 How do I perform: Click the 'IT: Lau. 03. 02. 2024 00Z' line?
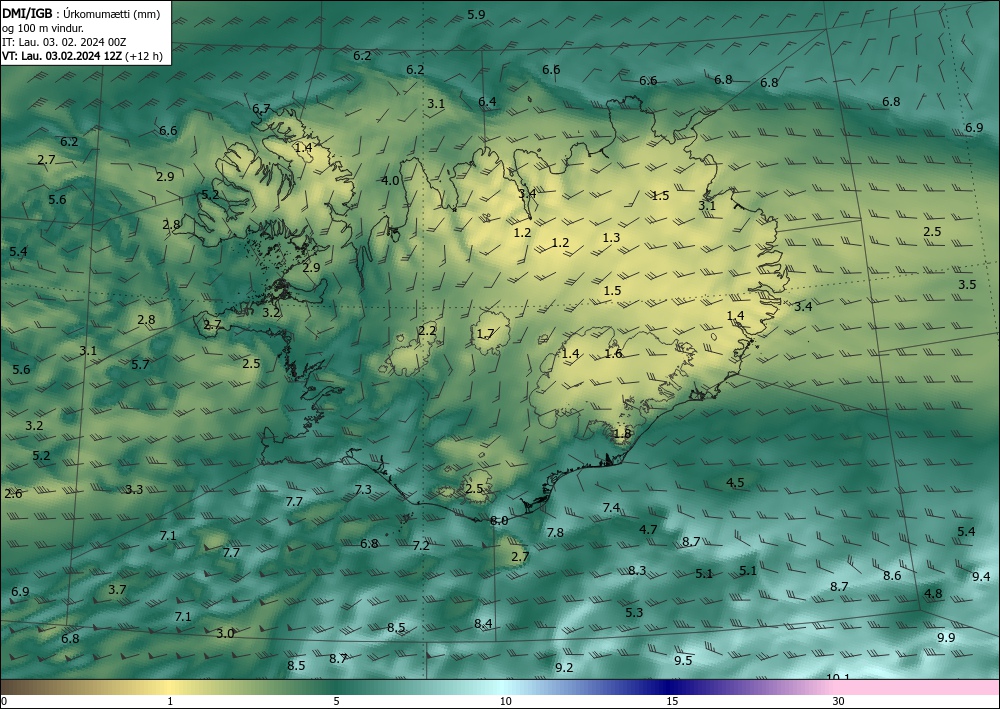click(64, 42)
